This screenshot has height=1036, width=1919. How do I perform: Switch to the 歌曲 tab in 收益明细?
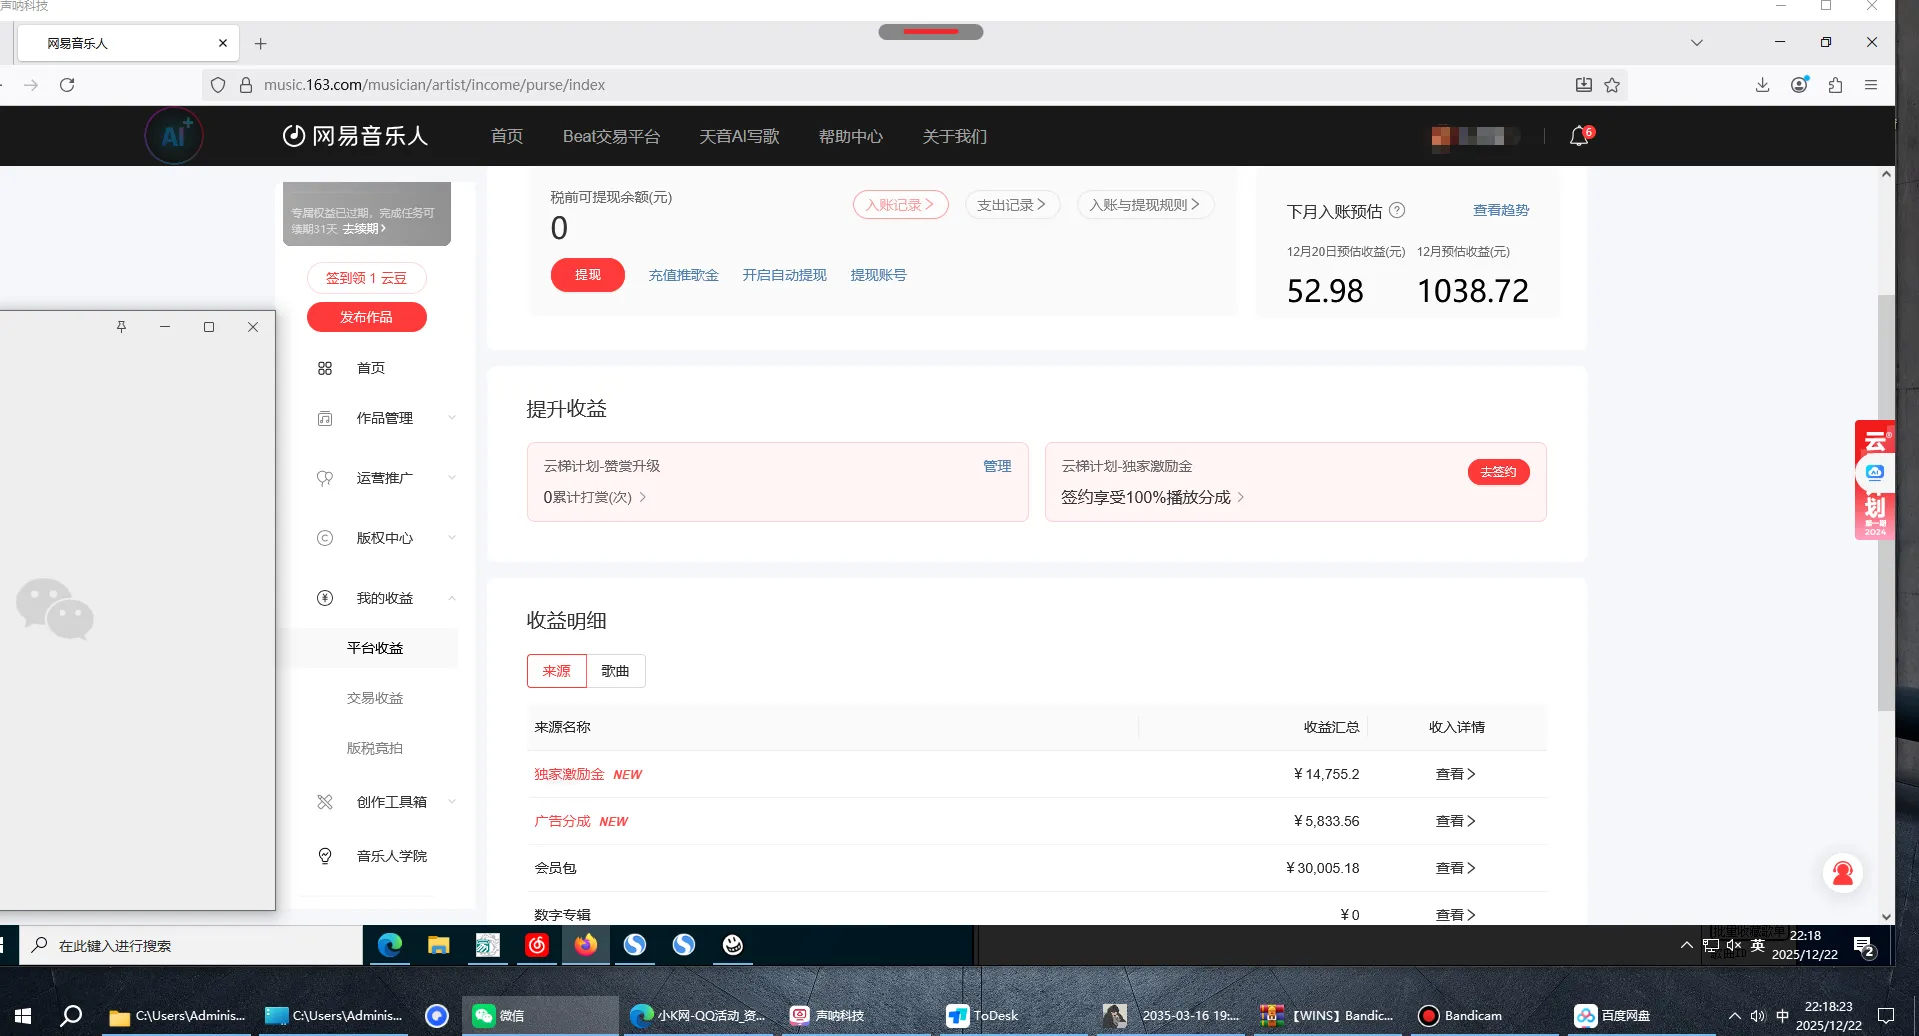click(x=615, y=671)
